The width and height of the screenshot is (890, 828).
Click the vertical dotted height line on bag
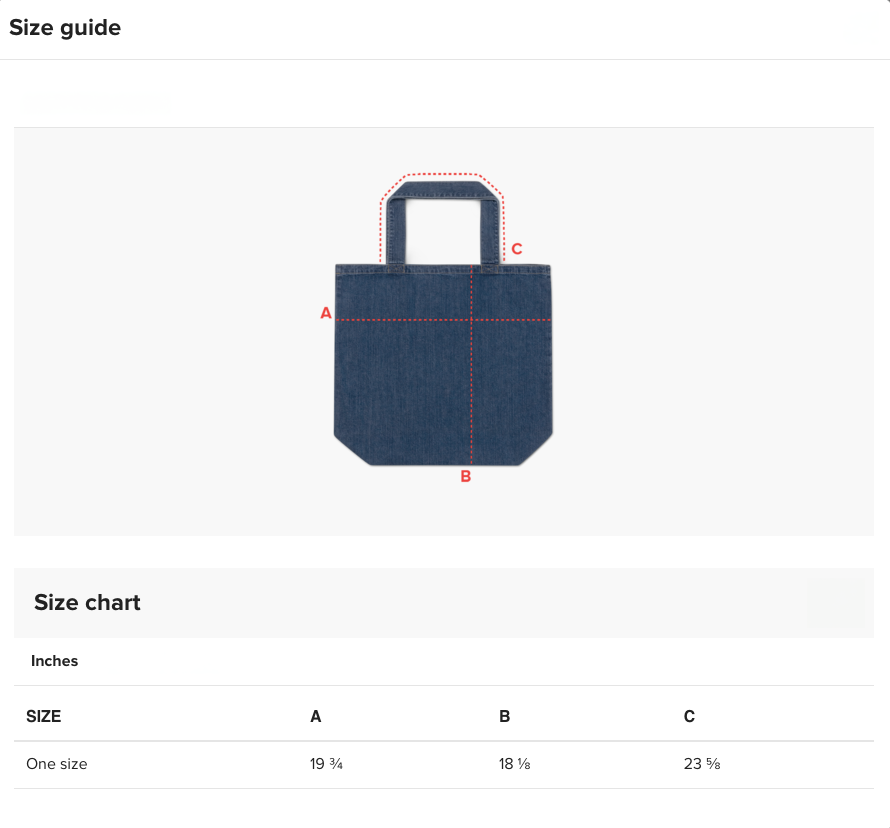(x=472, y=364)
